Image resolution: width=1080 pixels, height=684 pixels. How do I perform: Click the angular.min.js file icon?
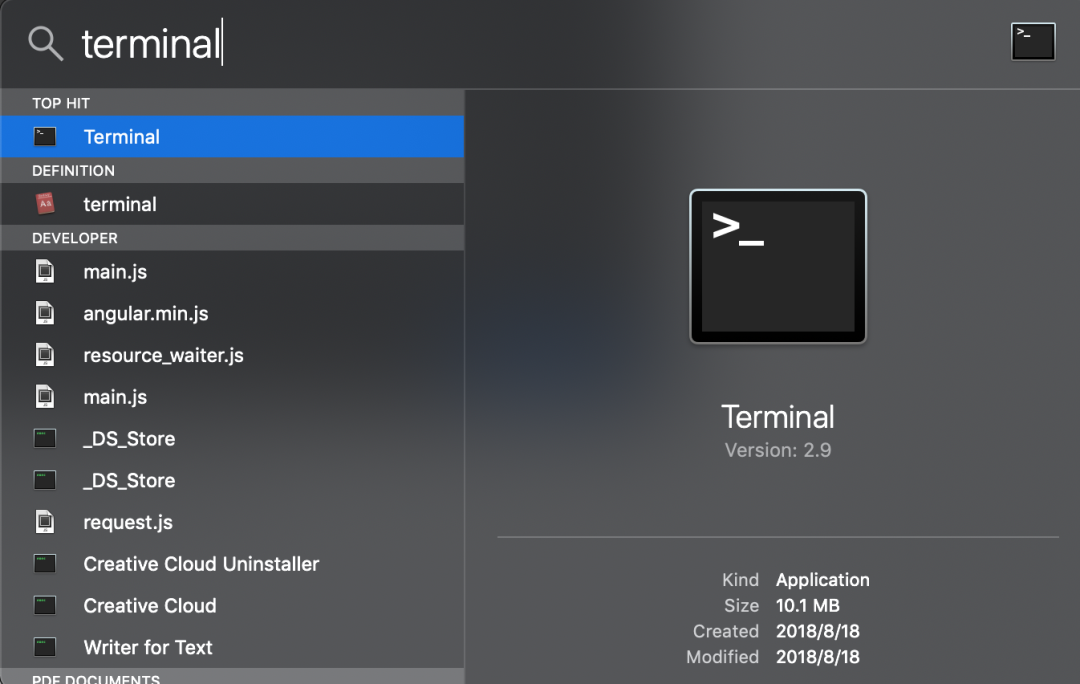pyautogui.click(x=45, y=313)
